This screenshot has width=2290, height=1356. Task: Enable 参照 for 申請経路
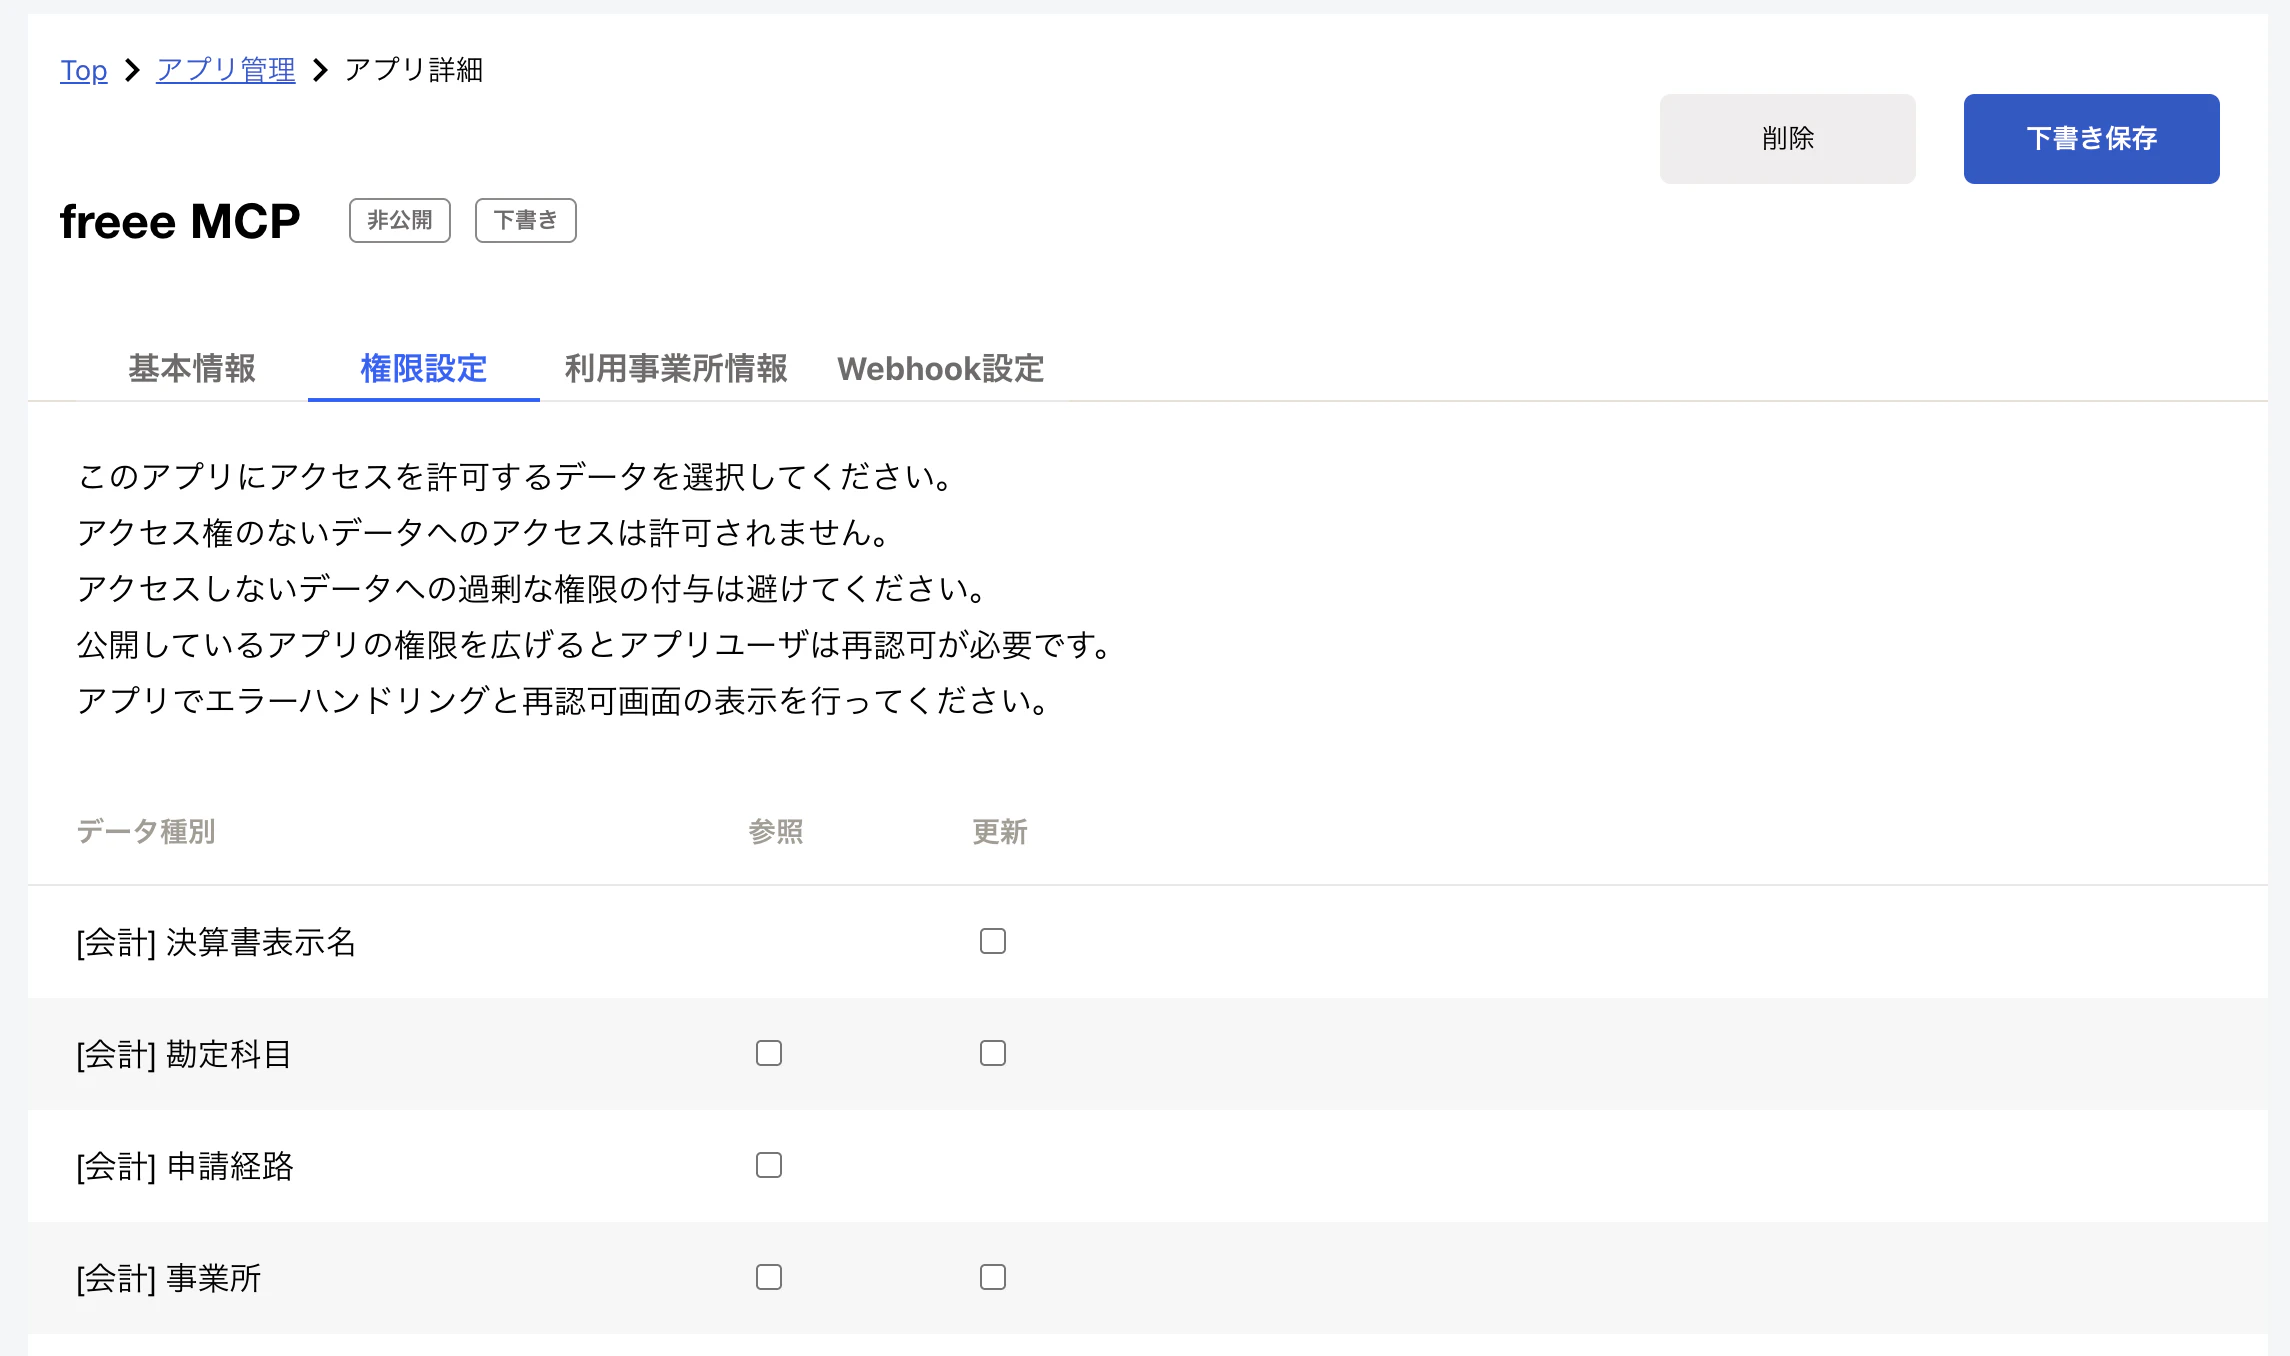pos(768,1165)
